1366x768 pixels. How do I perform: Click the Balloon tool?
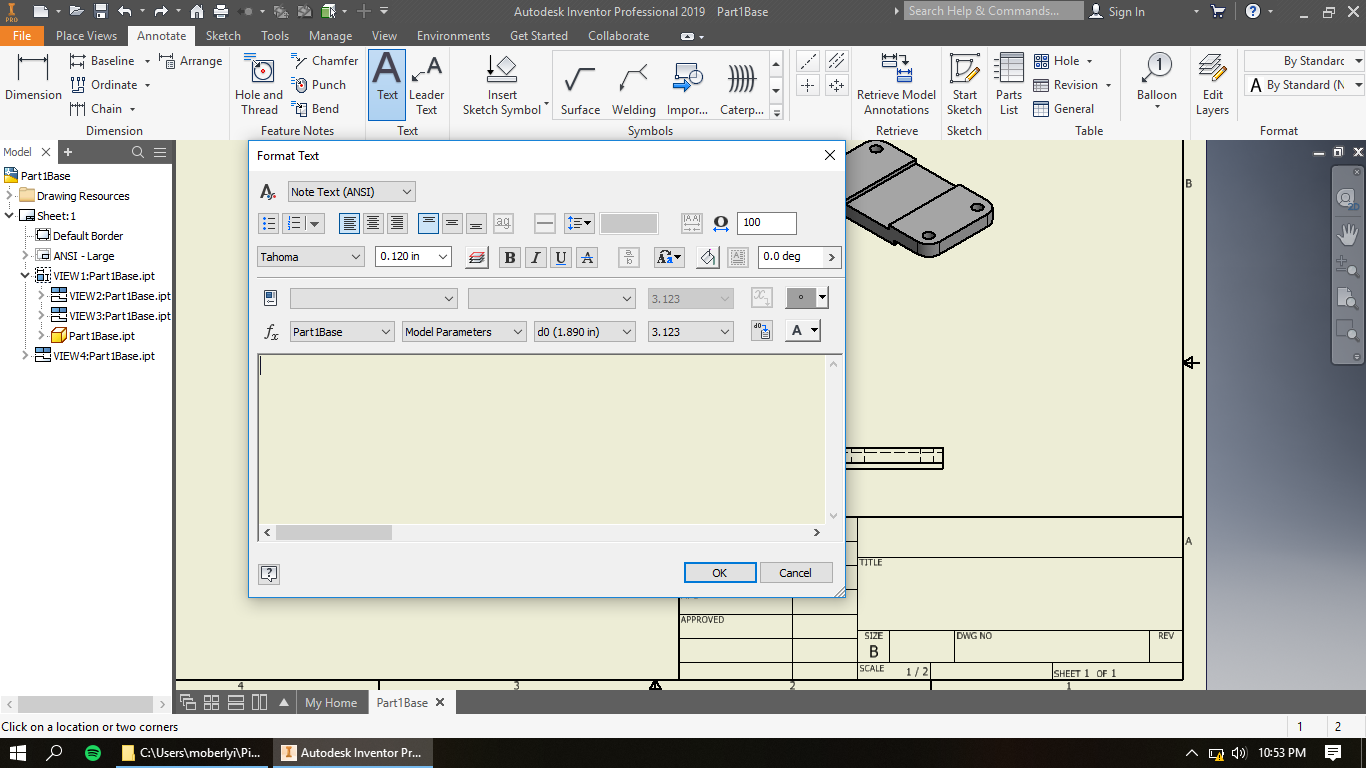(1157, 80)
